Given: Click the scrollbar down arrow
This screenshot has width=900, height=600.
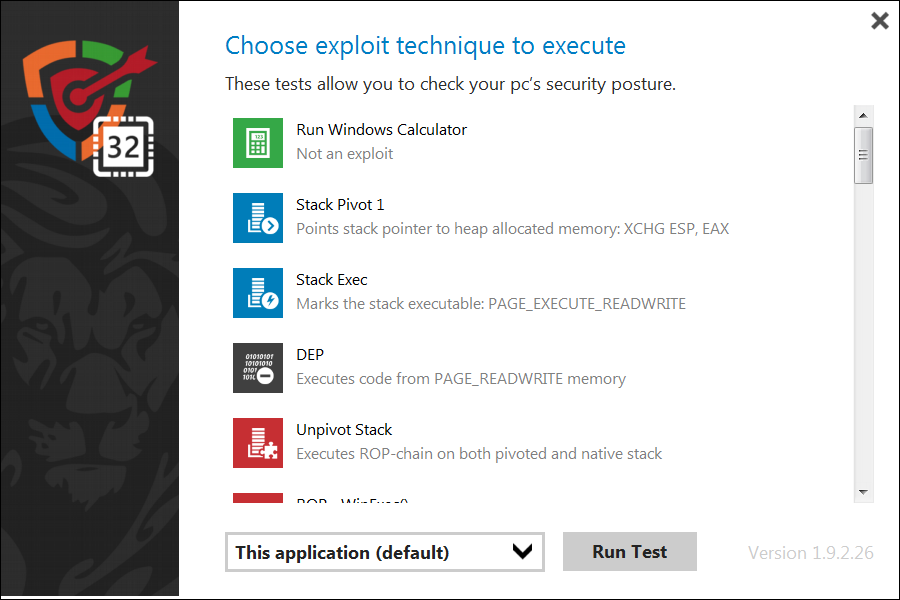Looking at the screenshot, I should click(x=863, y=492).
